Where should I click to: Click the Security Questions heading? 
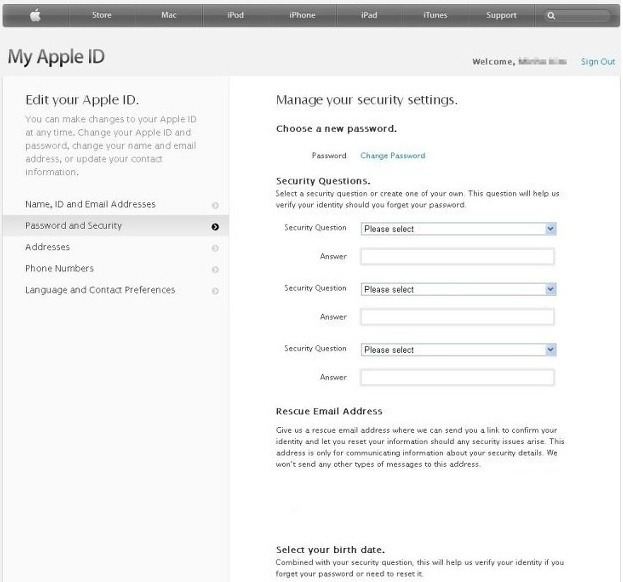point(323,181)
